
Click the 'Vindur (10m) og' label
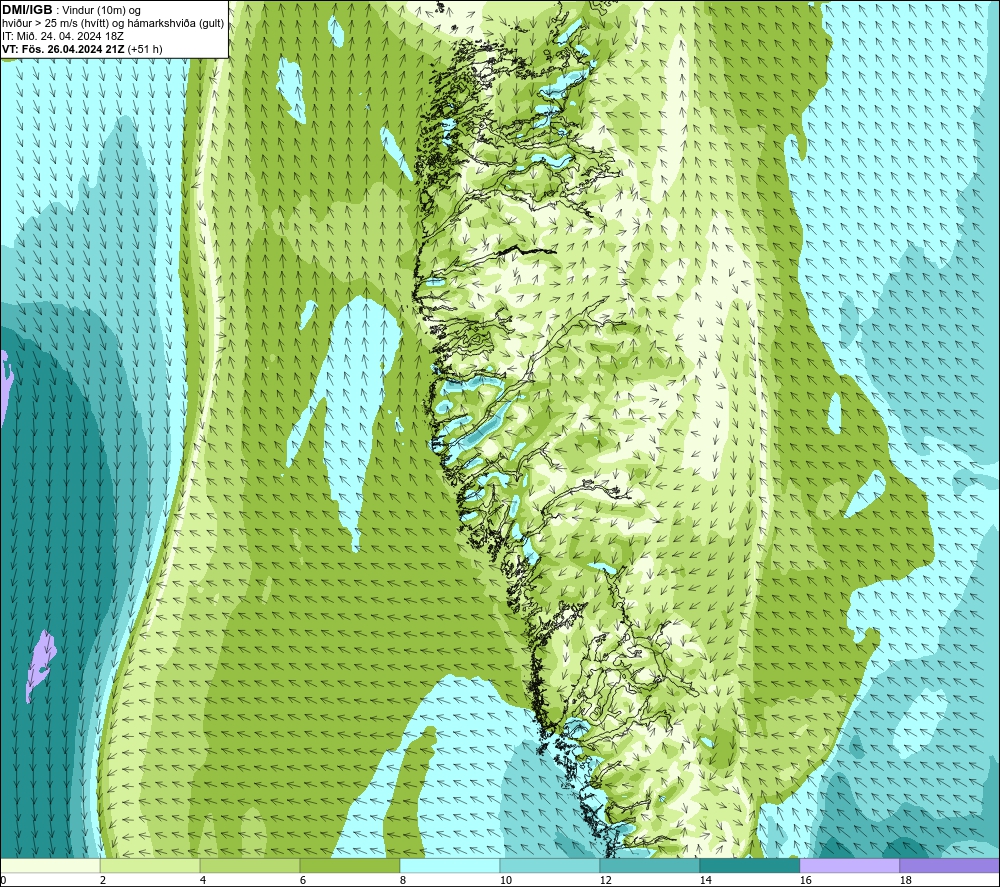(101, 11)
